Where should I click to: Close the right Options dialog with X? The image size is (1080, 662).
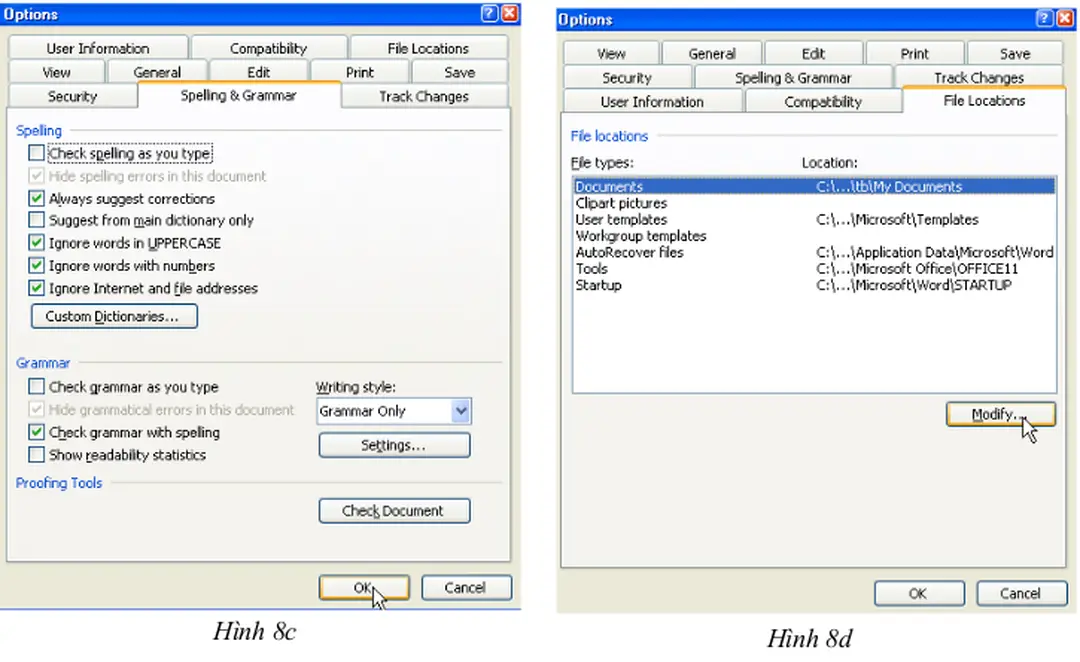[1065, 19]
